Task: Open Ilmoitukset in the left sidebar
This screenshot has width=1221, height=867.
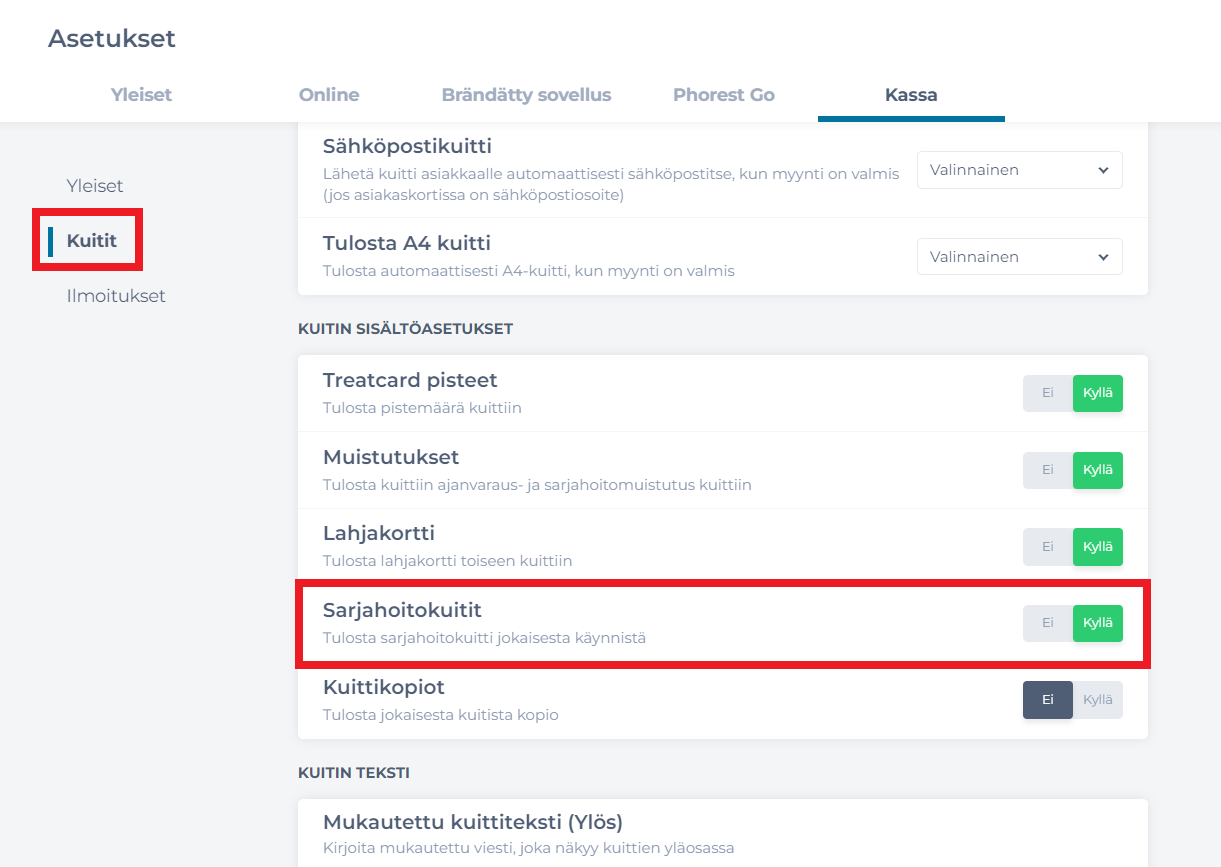Action: click(116, 296)
